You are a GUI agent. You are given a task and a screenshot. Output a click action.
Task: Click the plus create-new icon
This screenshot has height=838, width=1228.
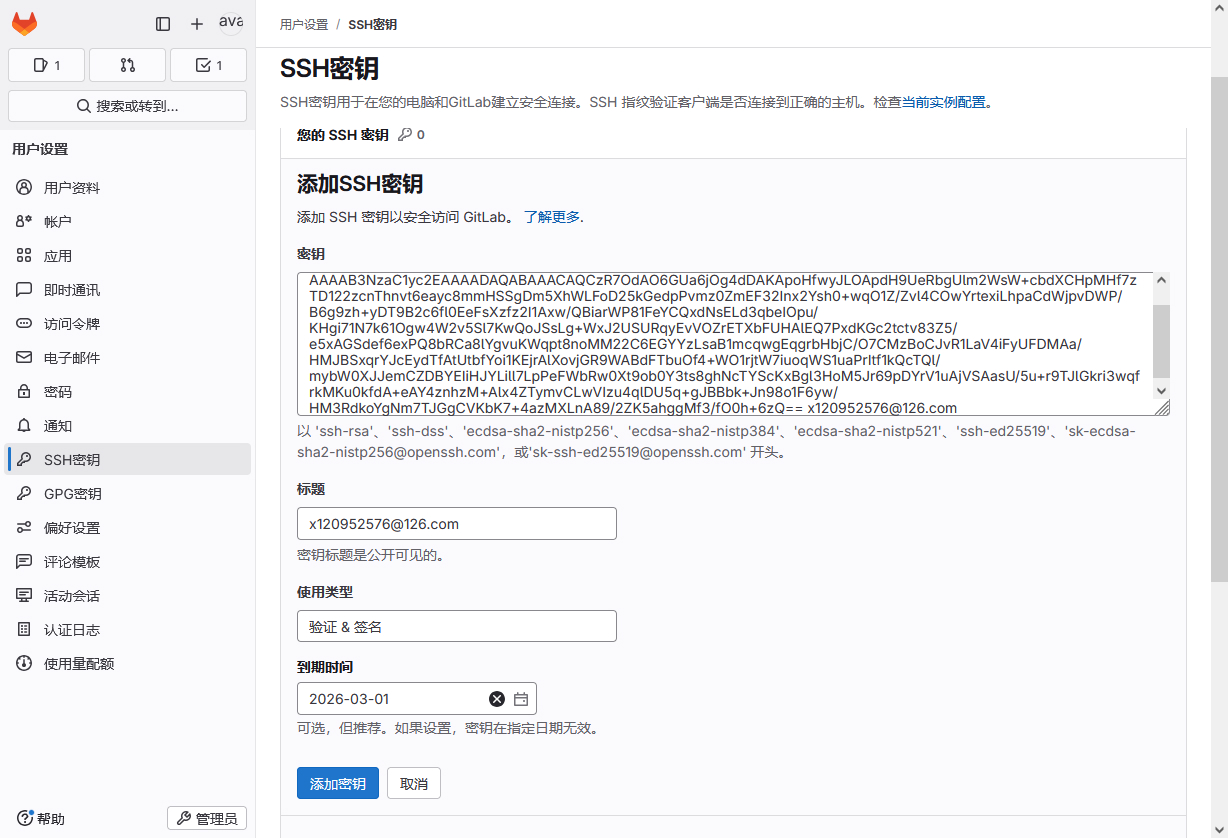click(x=197, y=24)
